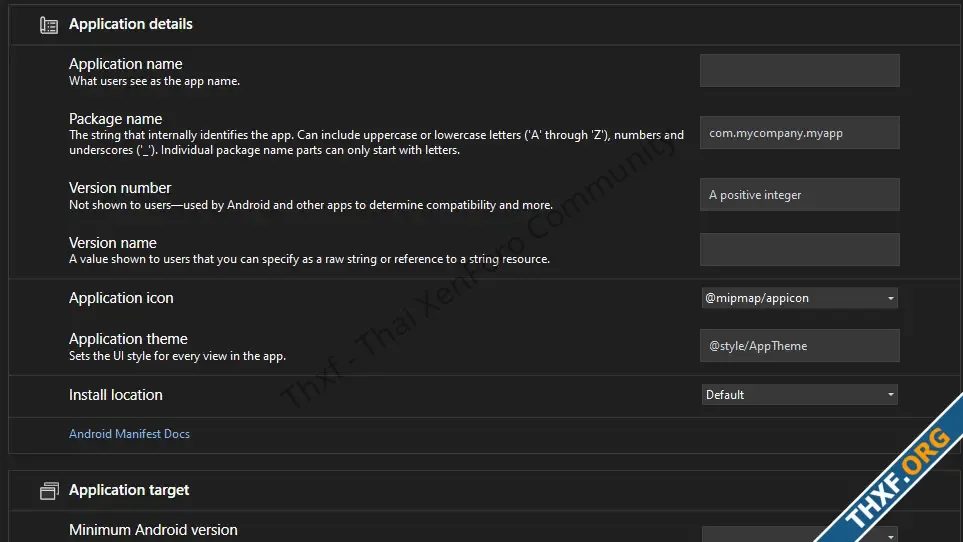The image size is (963, 542).
Task: Click the Application details heading
Action: pos(130,24)
